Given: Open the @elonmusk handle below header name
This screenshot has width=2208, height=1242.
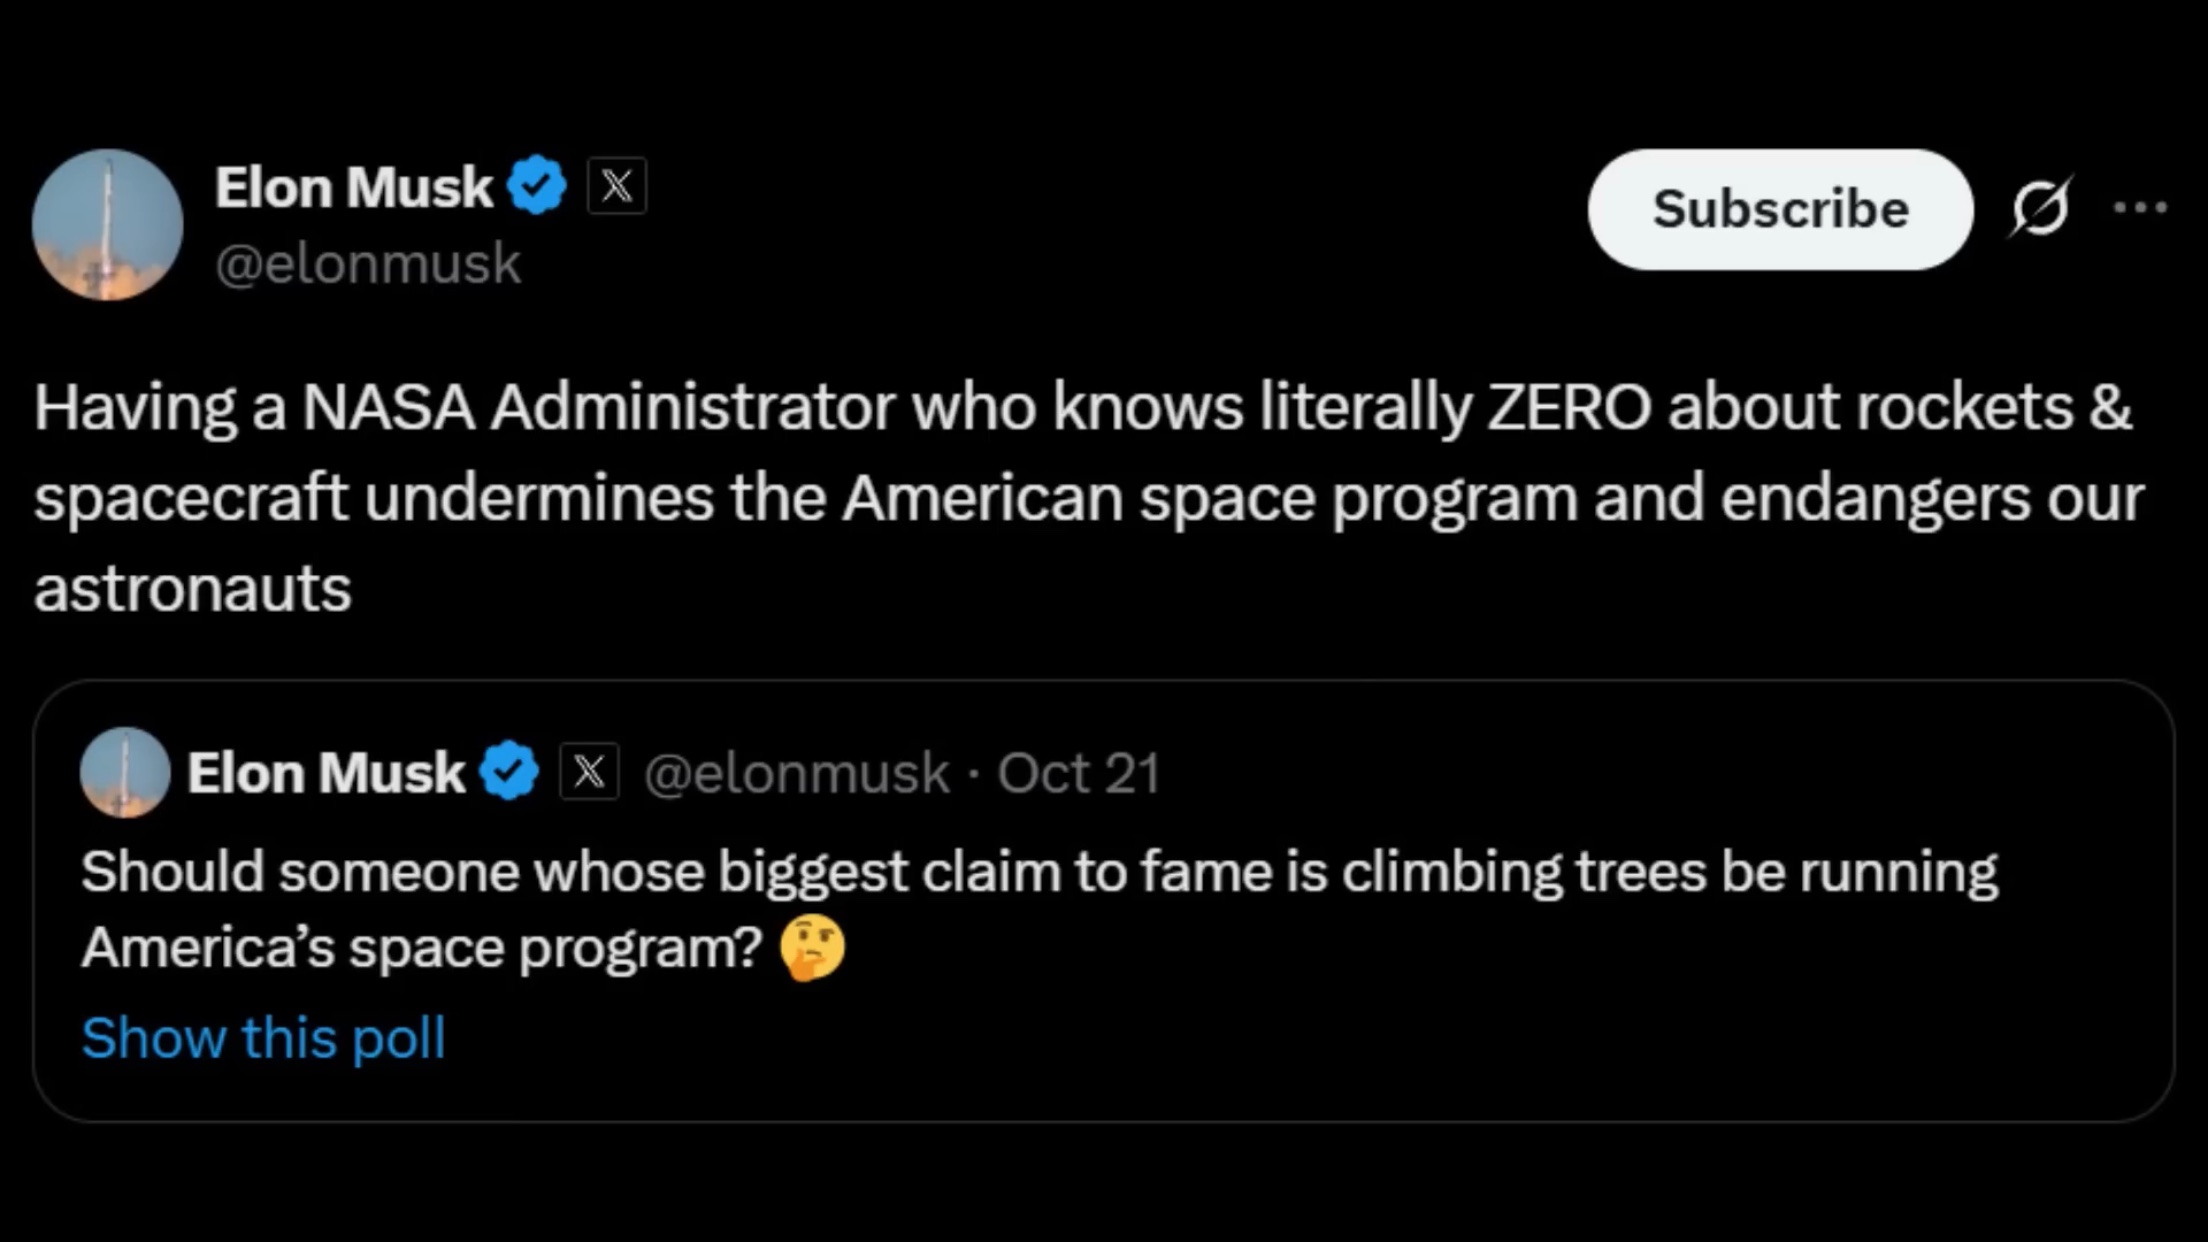Looking at the screenshot, I should 368,264.
